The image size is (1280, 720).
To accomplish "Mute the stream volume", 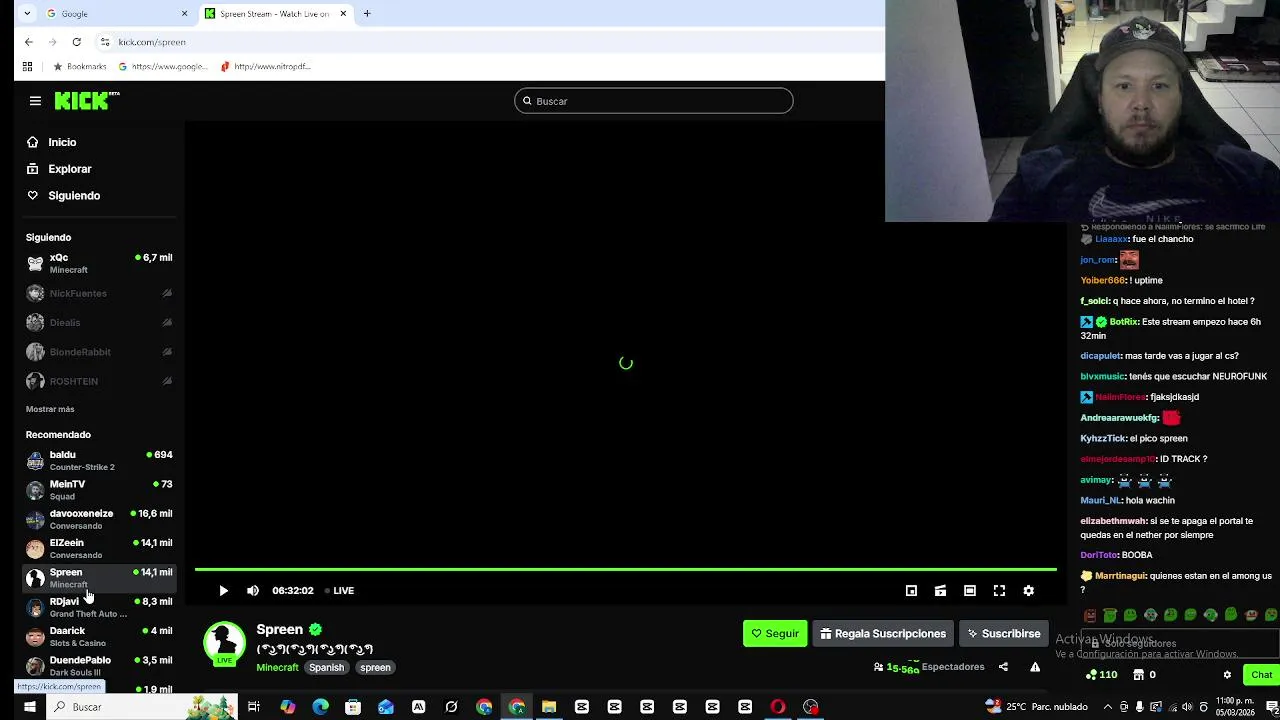I will [x=253, y=591].
